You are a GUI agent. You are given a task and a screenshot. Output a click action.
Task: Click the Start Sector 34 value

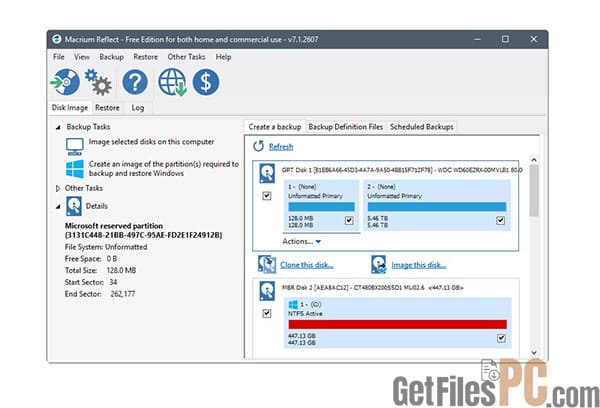pyautogui.click(x=113, y=282)
